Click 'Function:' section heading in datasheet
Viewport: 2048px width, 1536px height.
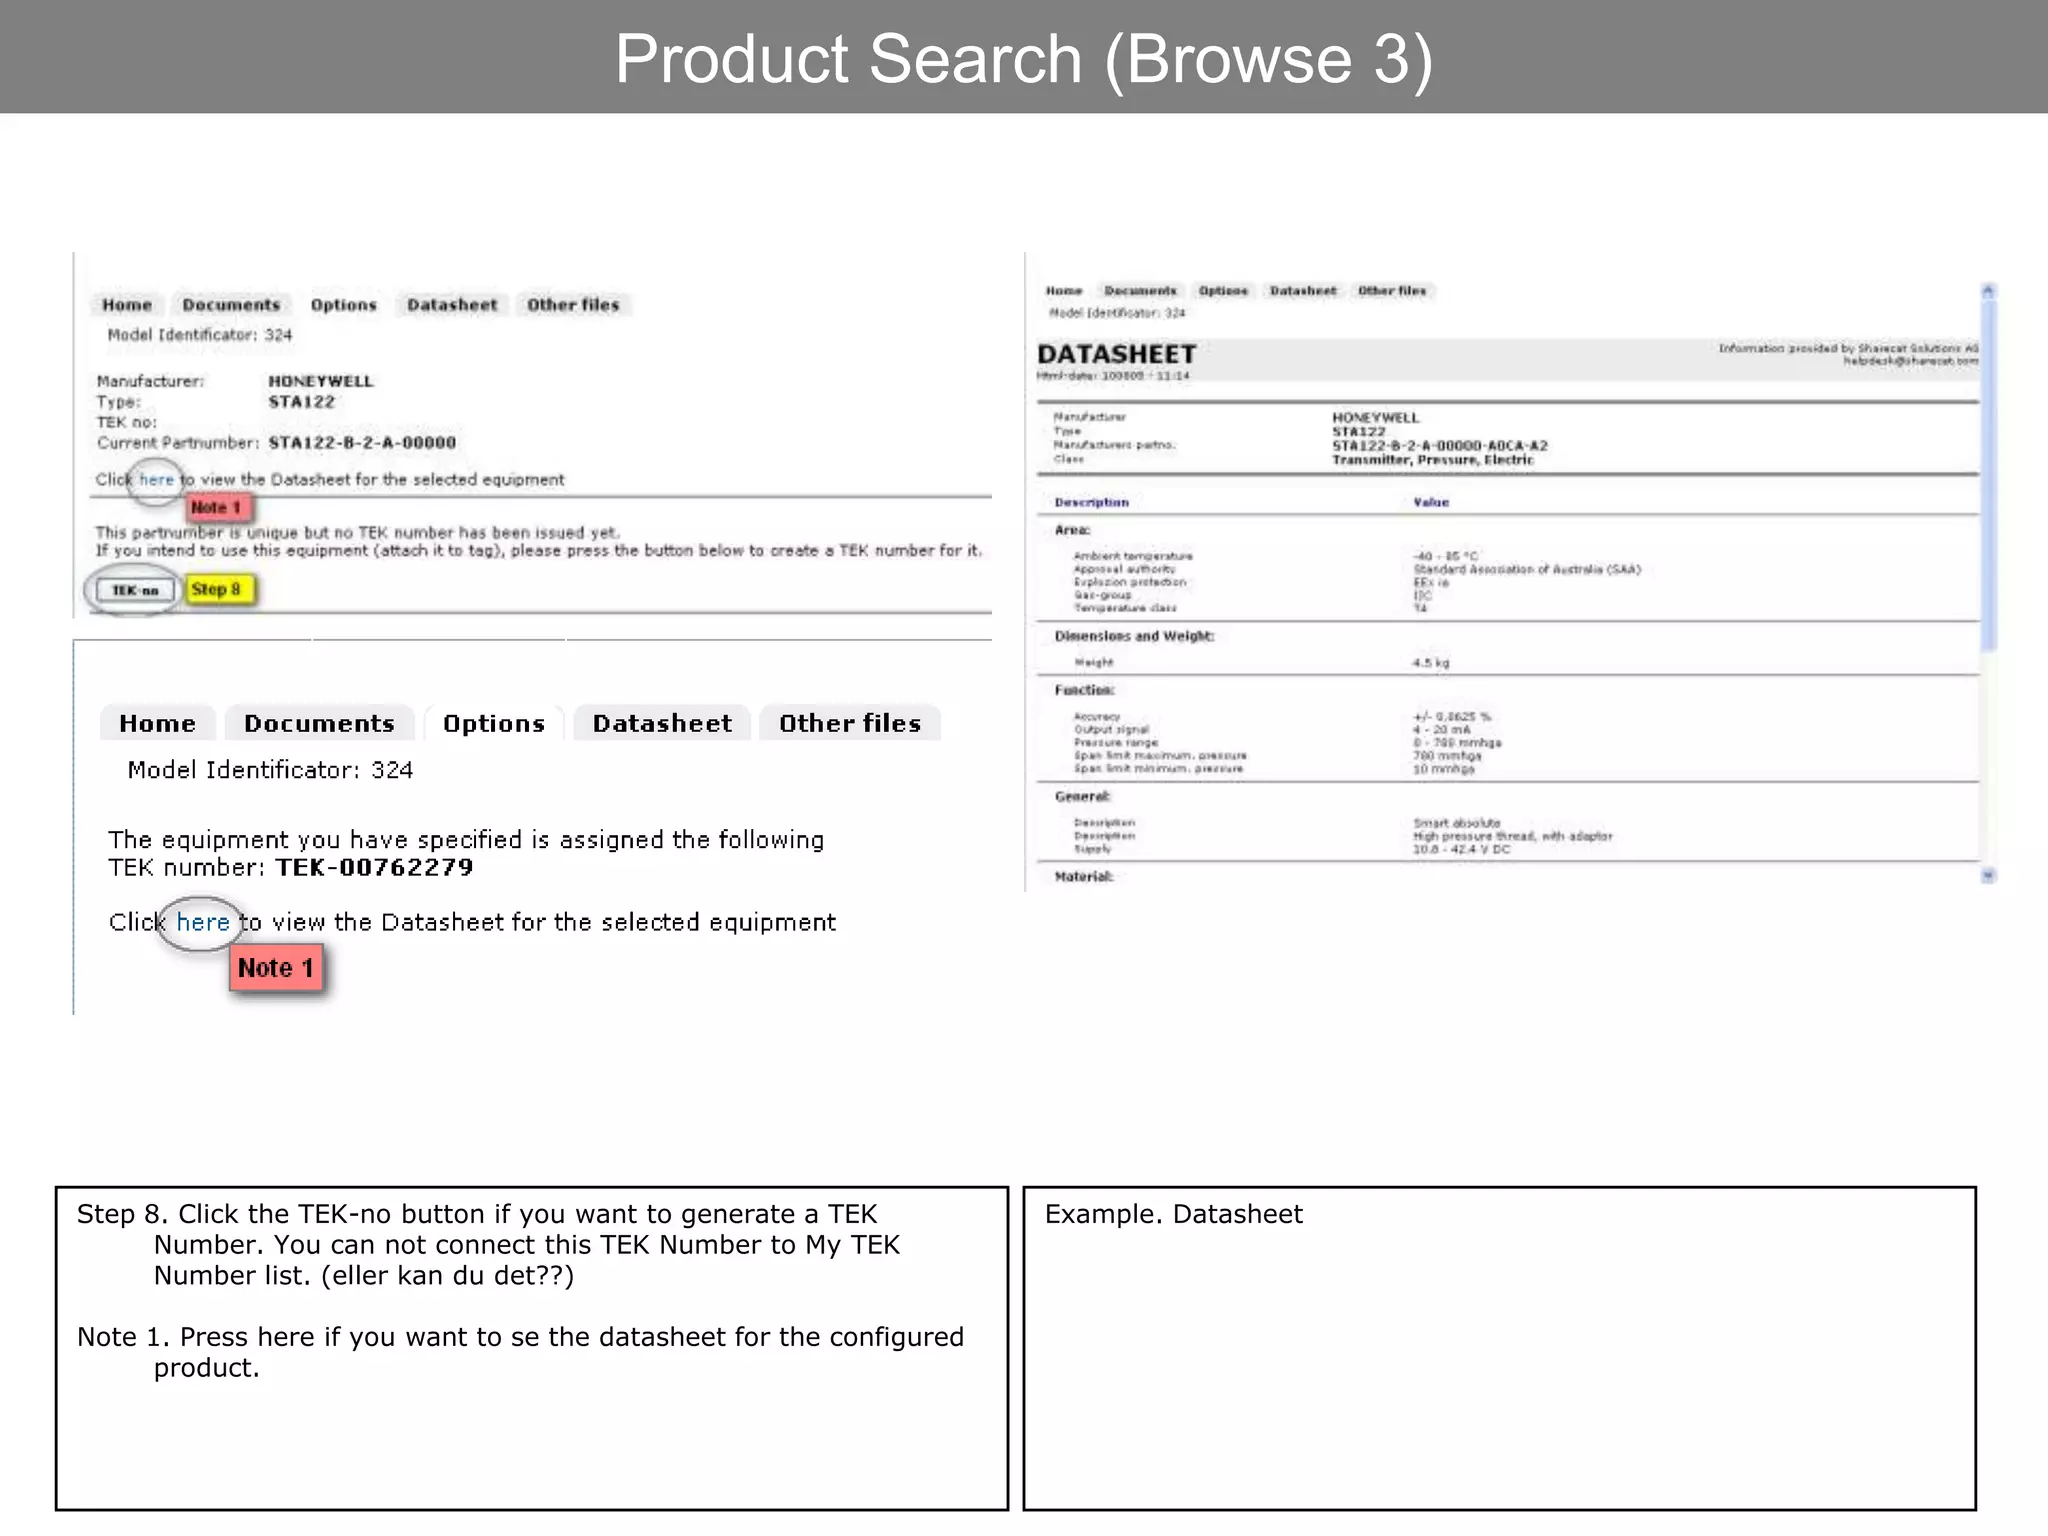coord(1084,690)
